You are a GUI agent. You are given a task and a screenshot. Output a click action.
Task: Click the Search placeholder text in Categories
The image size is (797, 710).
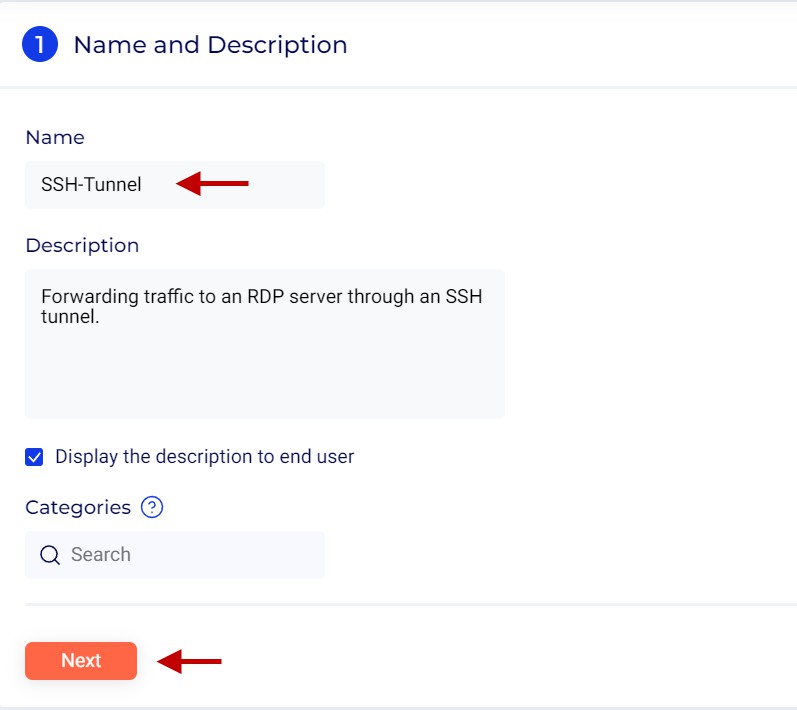point(101,555)
